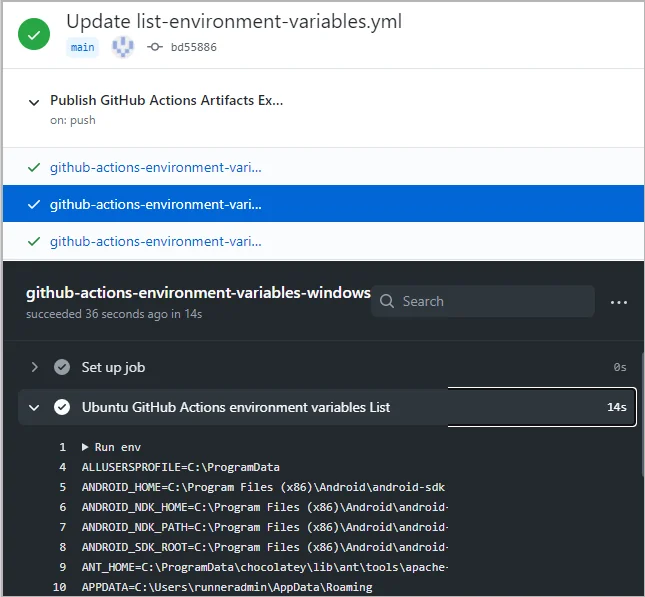
Task: Select the ANDROID_NDK_PATH log line
Action: (265, 527)
